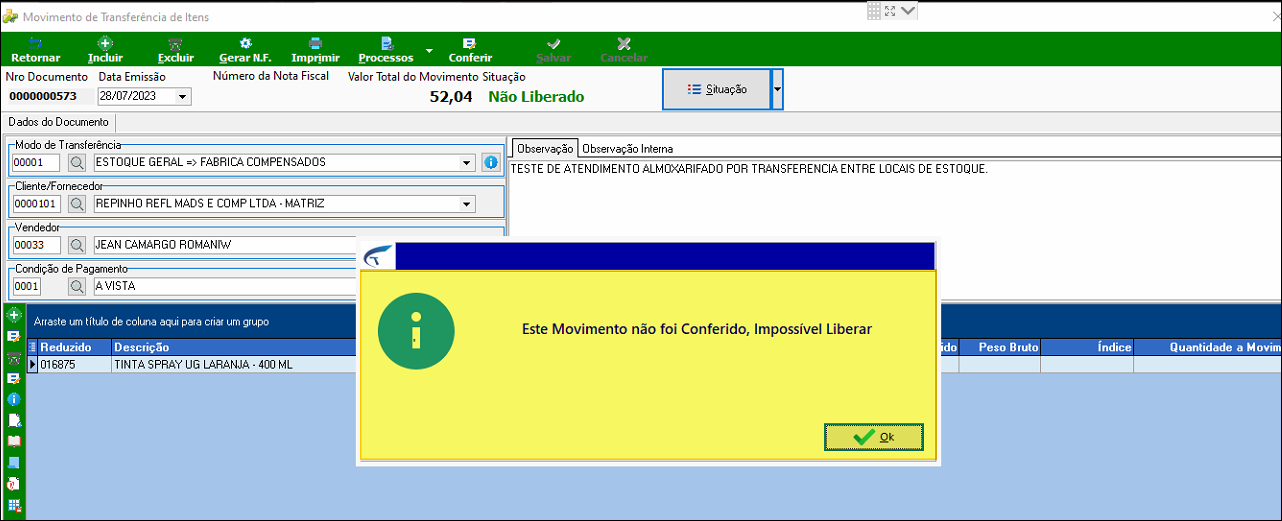
Task: Click the Modo de Transferência code field 00001
Action: (35, 162)
